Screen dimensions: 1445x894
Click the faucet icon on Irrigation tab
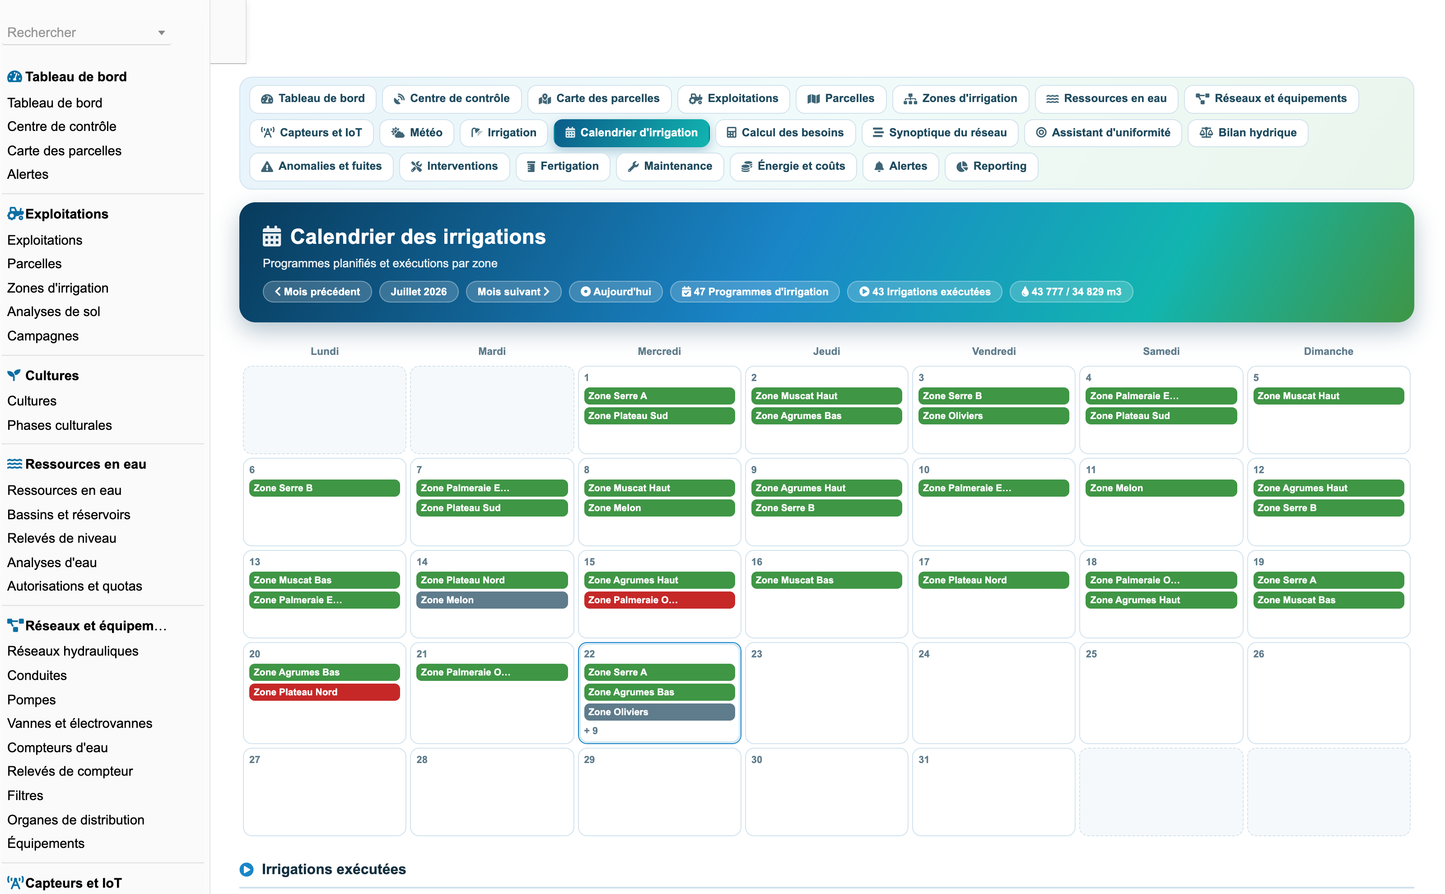click(x=476, y=133)
